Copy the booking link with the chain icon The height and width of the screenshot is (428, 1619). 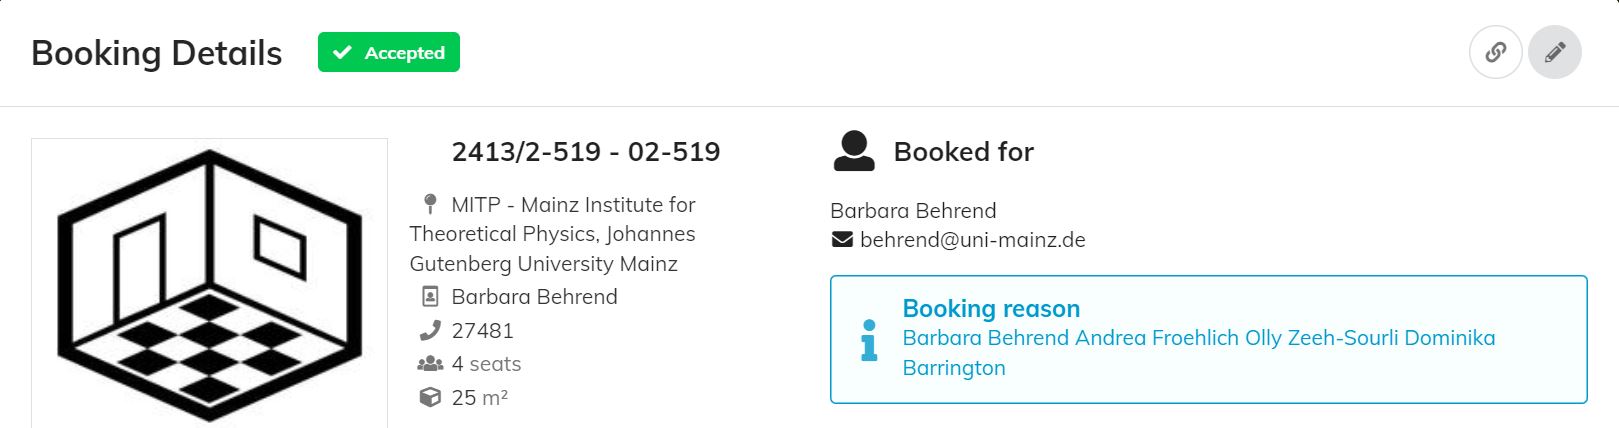[1495, 52]
